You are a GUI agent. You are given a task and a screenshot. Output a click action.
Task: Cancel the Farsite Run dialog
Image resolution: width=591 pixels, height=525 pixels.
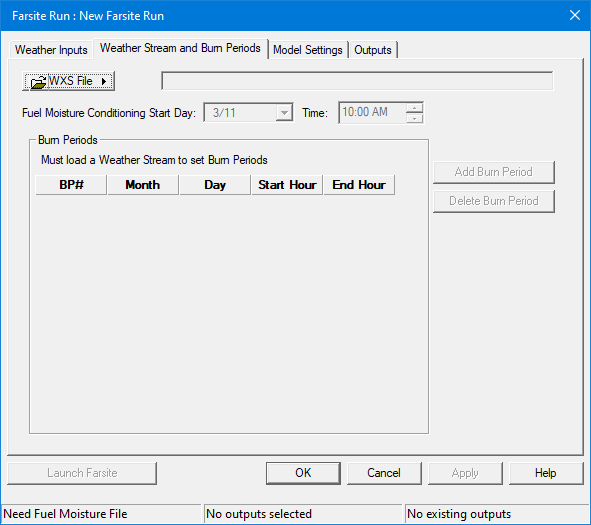384,473
